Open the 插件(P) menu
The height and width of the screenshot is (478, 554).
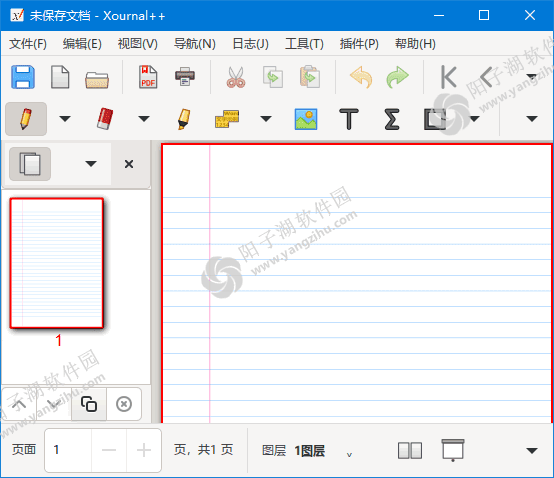(359, 44)
